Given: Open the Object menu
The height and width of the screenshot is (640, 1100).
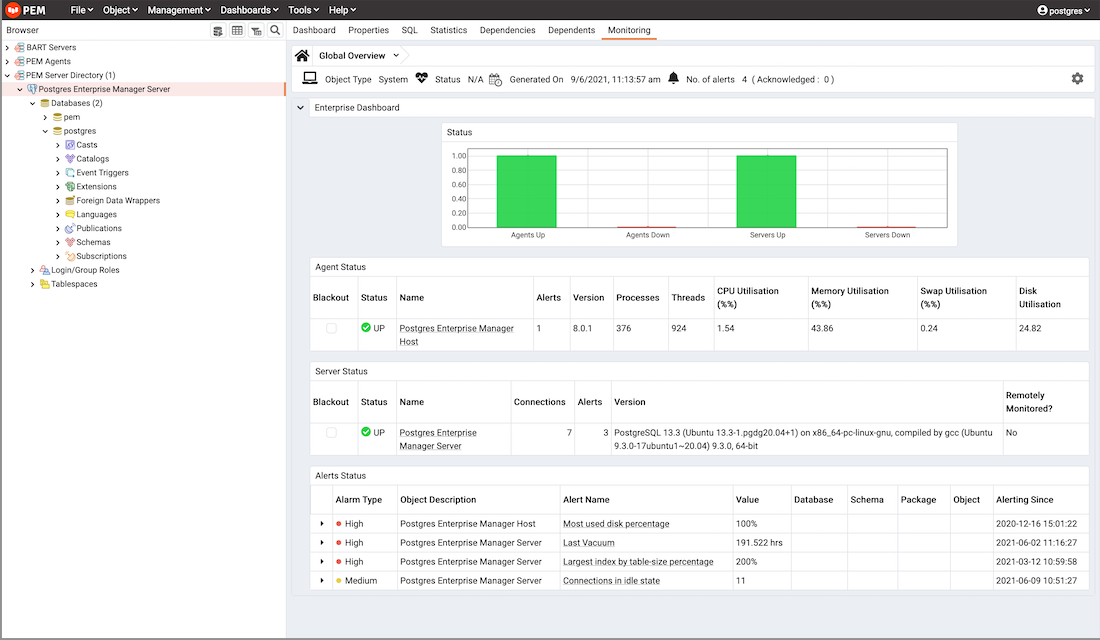Looking at the screenshot, I should click(120, 10).
